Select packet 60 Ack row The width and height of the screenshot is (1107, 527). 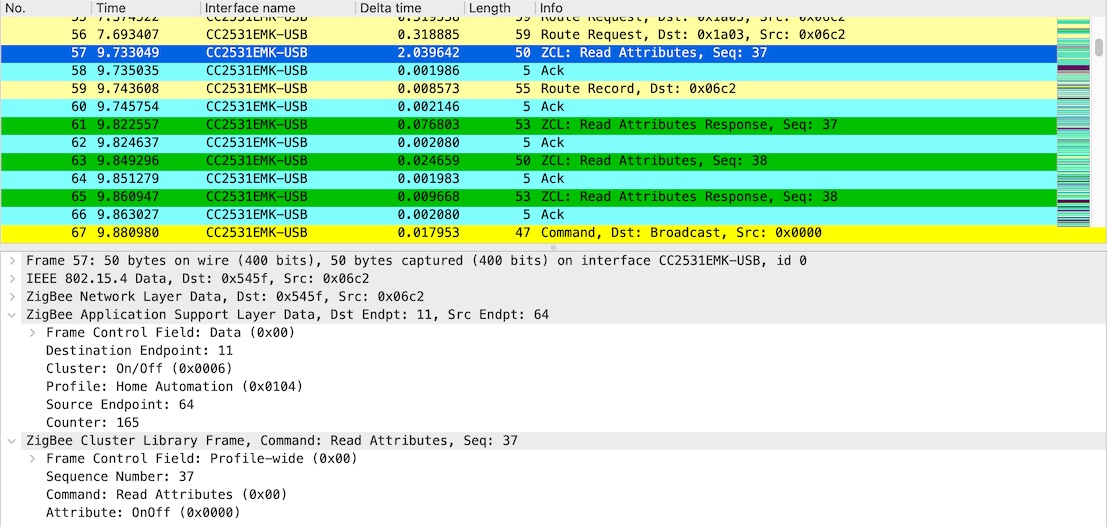[x=528, y=107]
